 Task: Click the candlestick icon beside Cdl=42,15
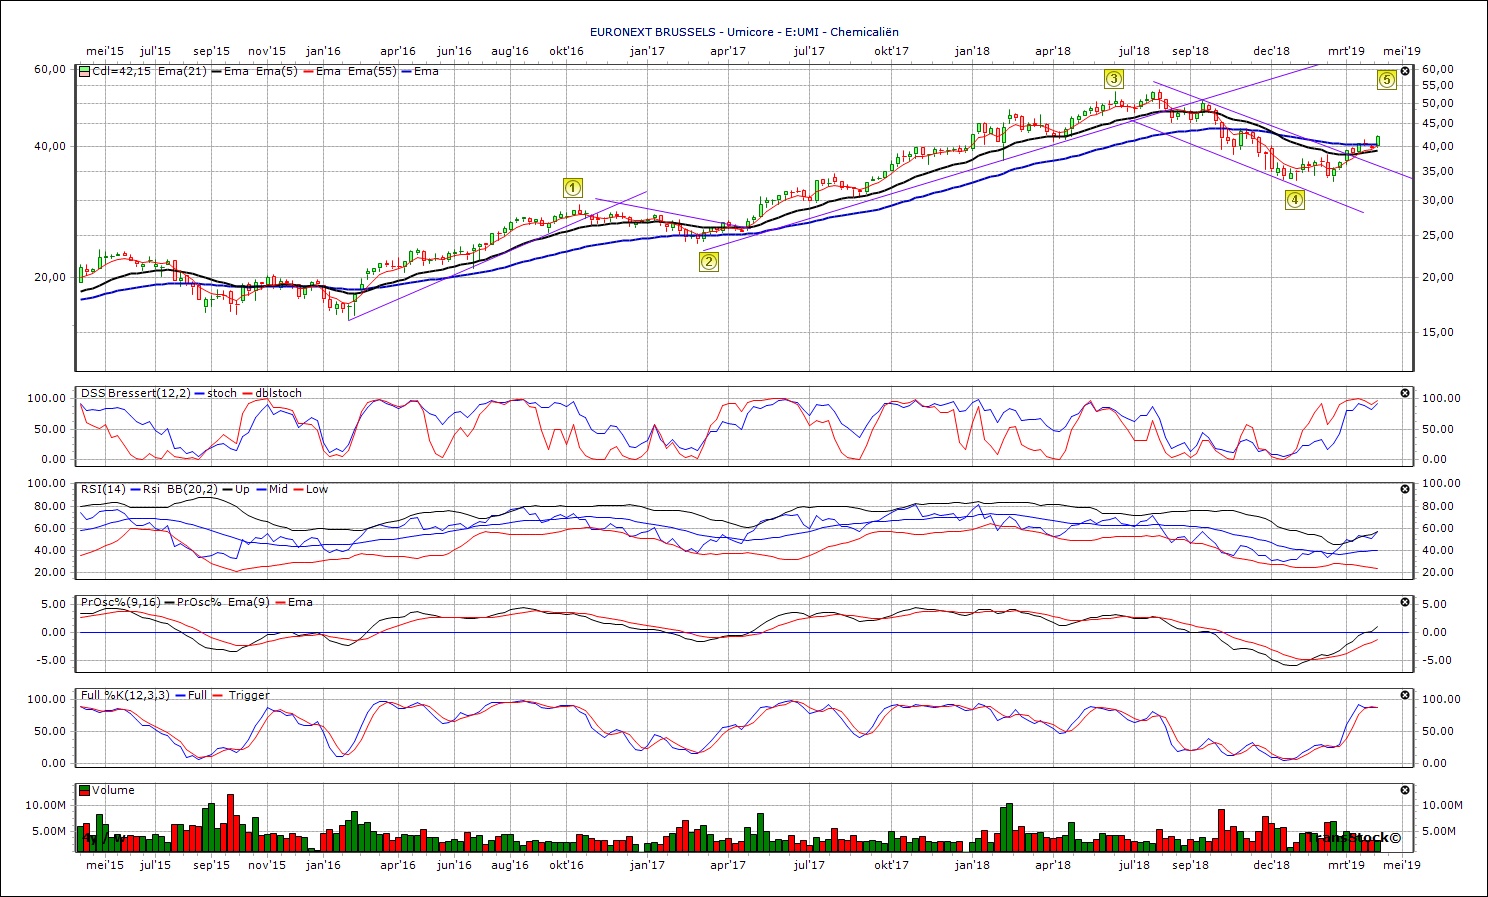click(85, 71)
